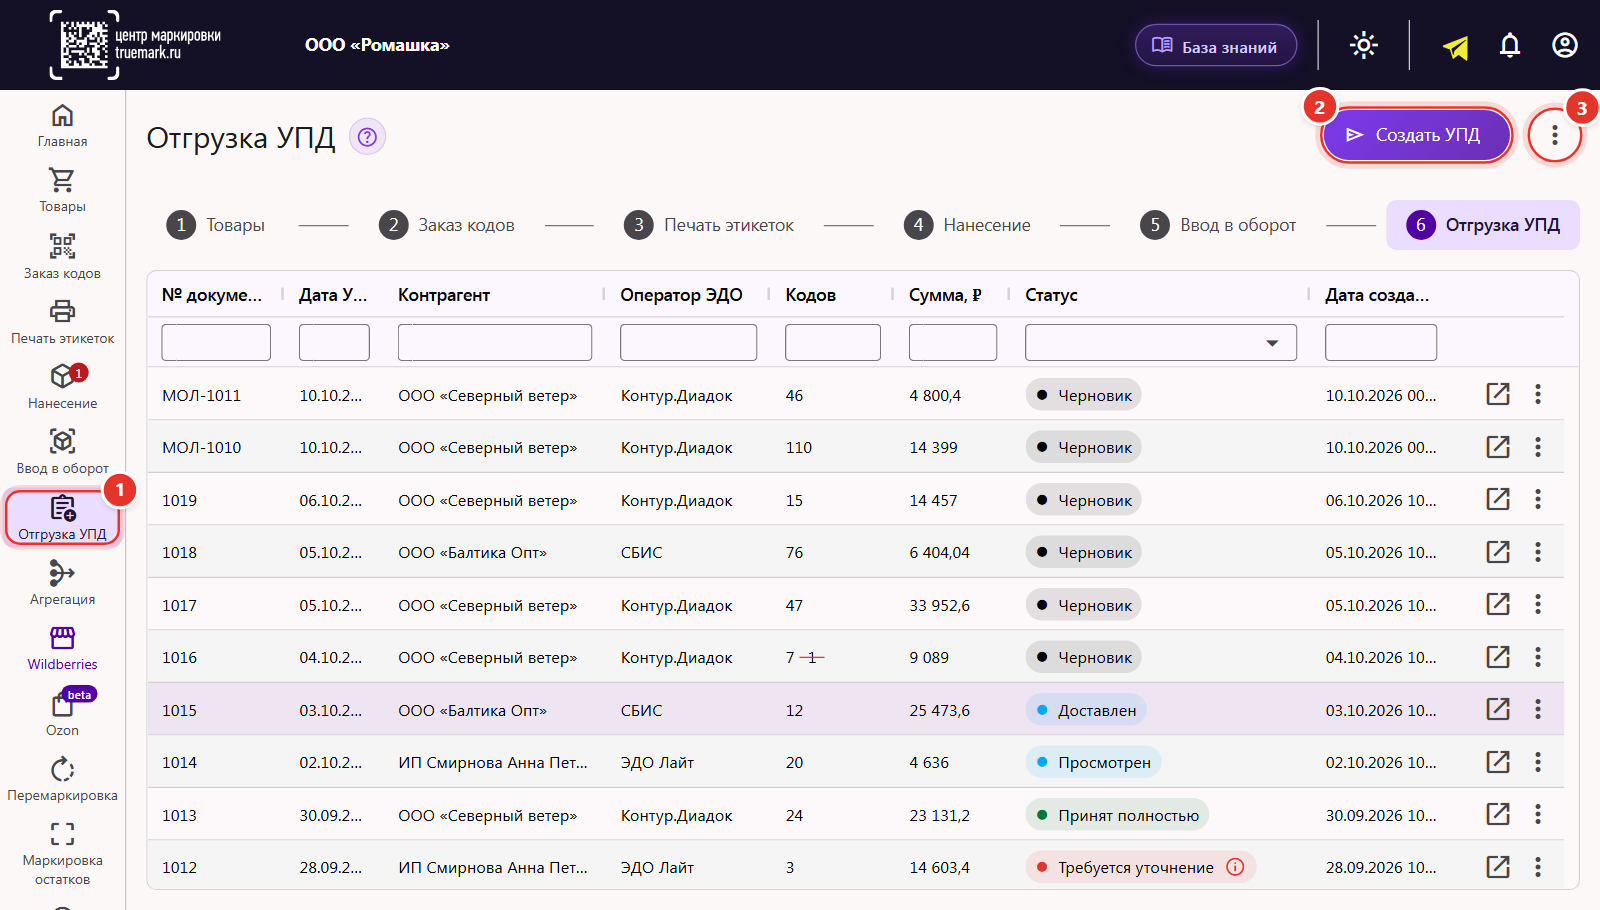Image resolution: width=1600 pixels, height=910 pixels.
Task: Click the Принят полностью status badge
Action: point(1117,815)
